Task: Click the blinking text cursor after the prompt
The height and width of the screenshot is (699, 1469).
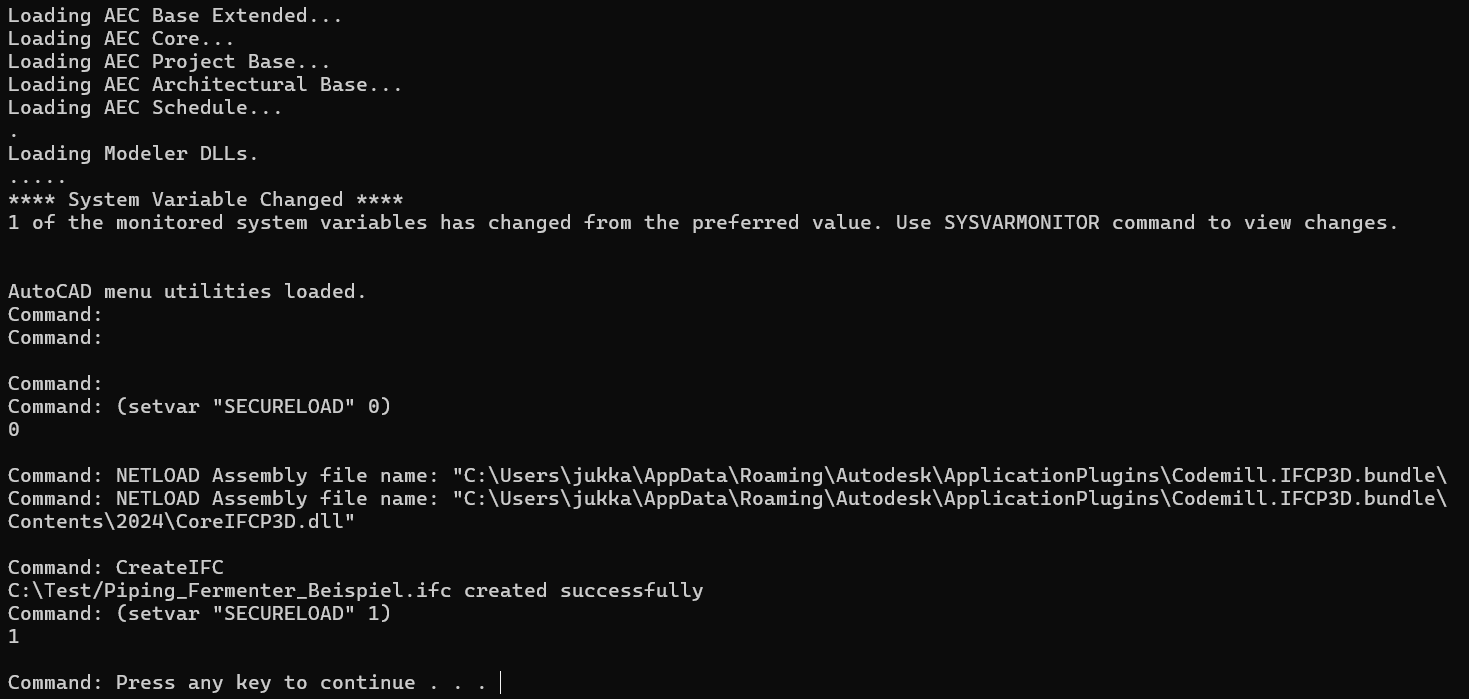Action: [x=500, y=683]
